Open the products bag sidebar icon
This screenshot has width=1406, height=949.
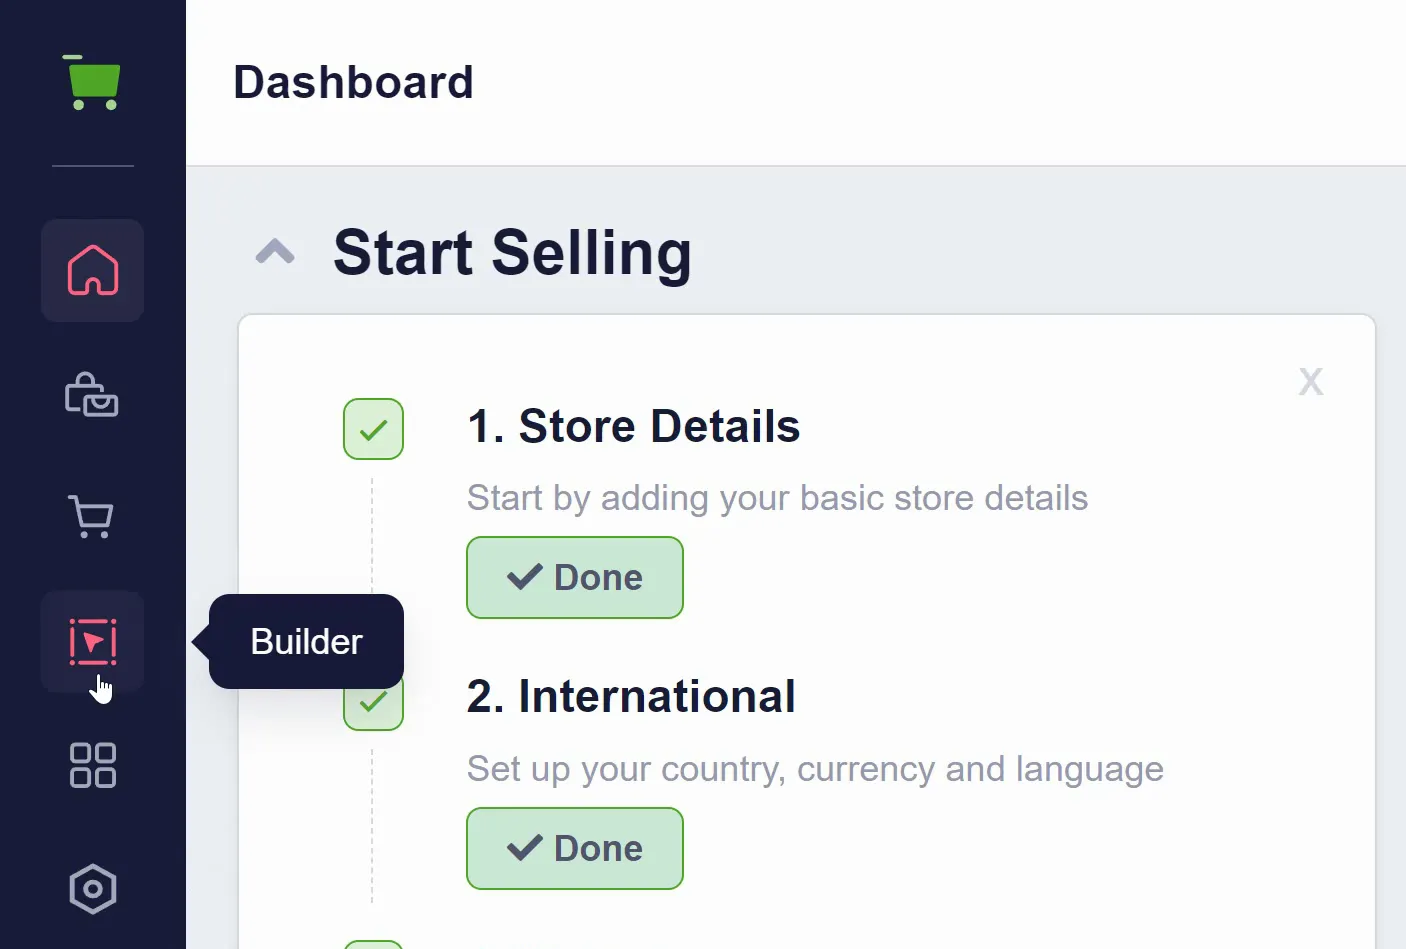tap(92, 394)
